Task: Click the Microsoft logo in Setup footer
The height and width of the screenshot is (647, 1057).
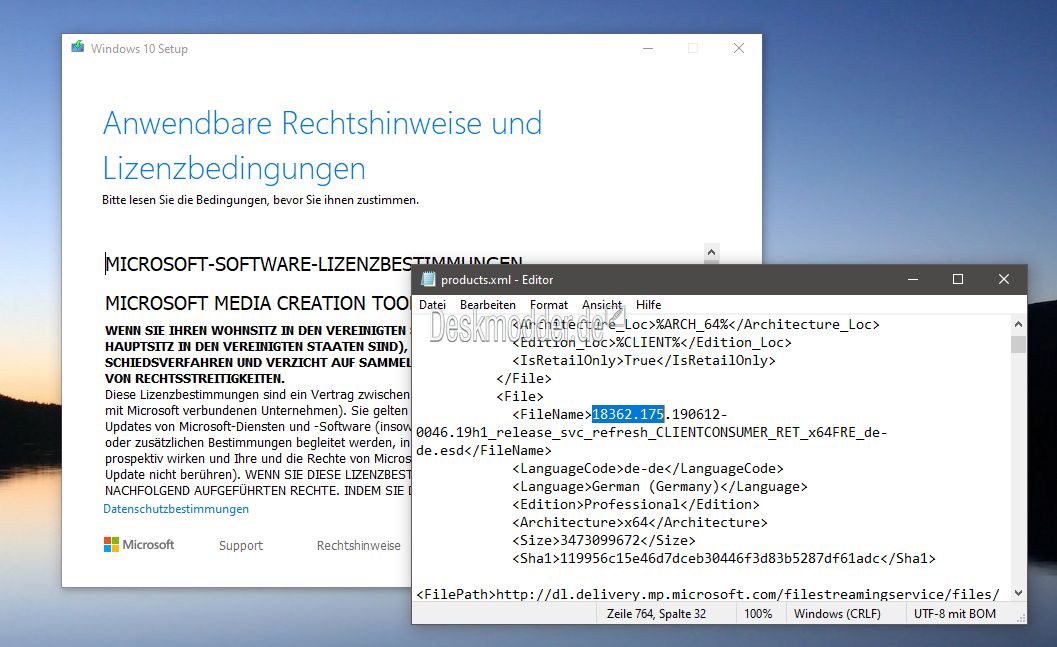Action: (139, 545)
